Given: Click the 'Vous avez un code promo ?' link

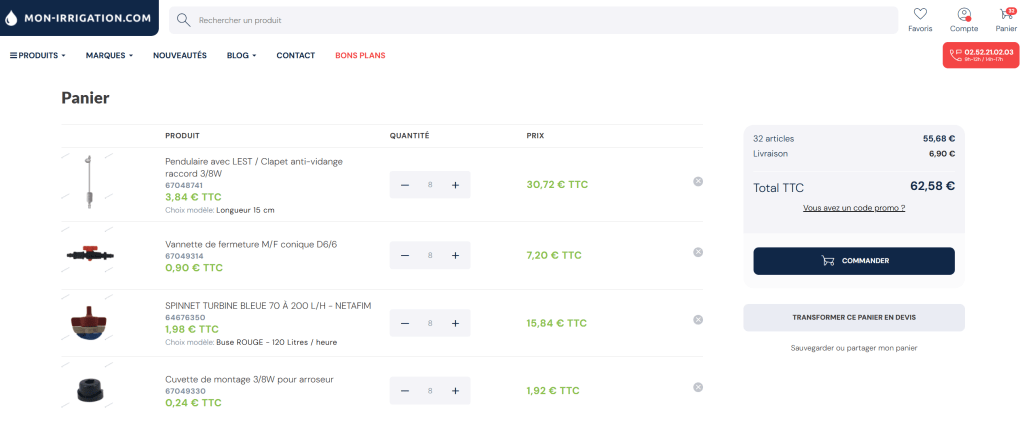Looking at the screenshot, I should pos(854,208).
